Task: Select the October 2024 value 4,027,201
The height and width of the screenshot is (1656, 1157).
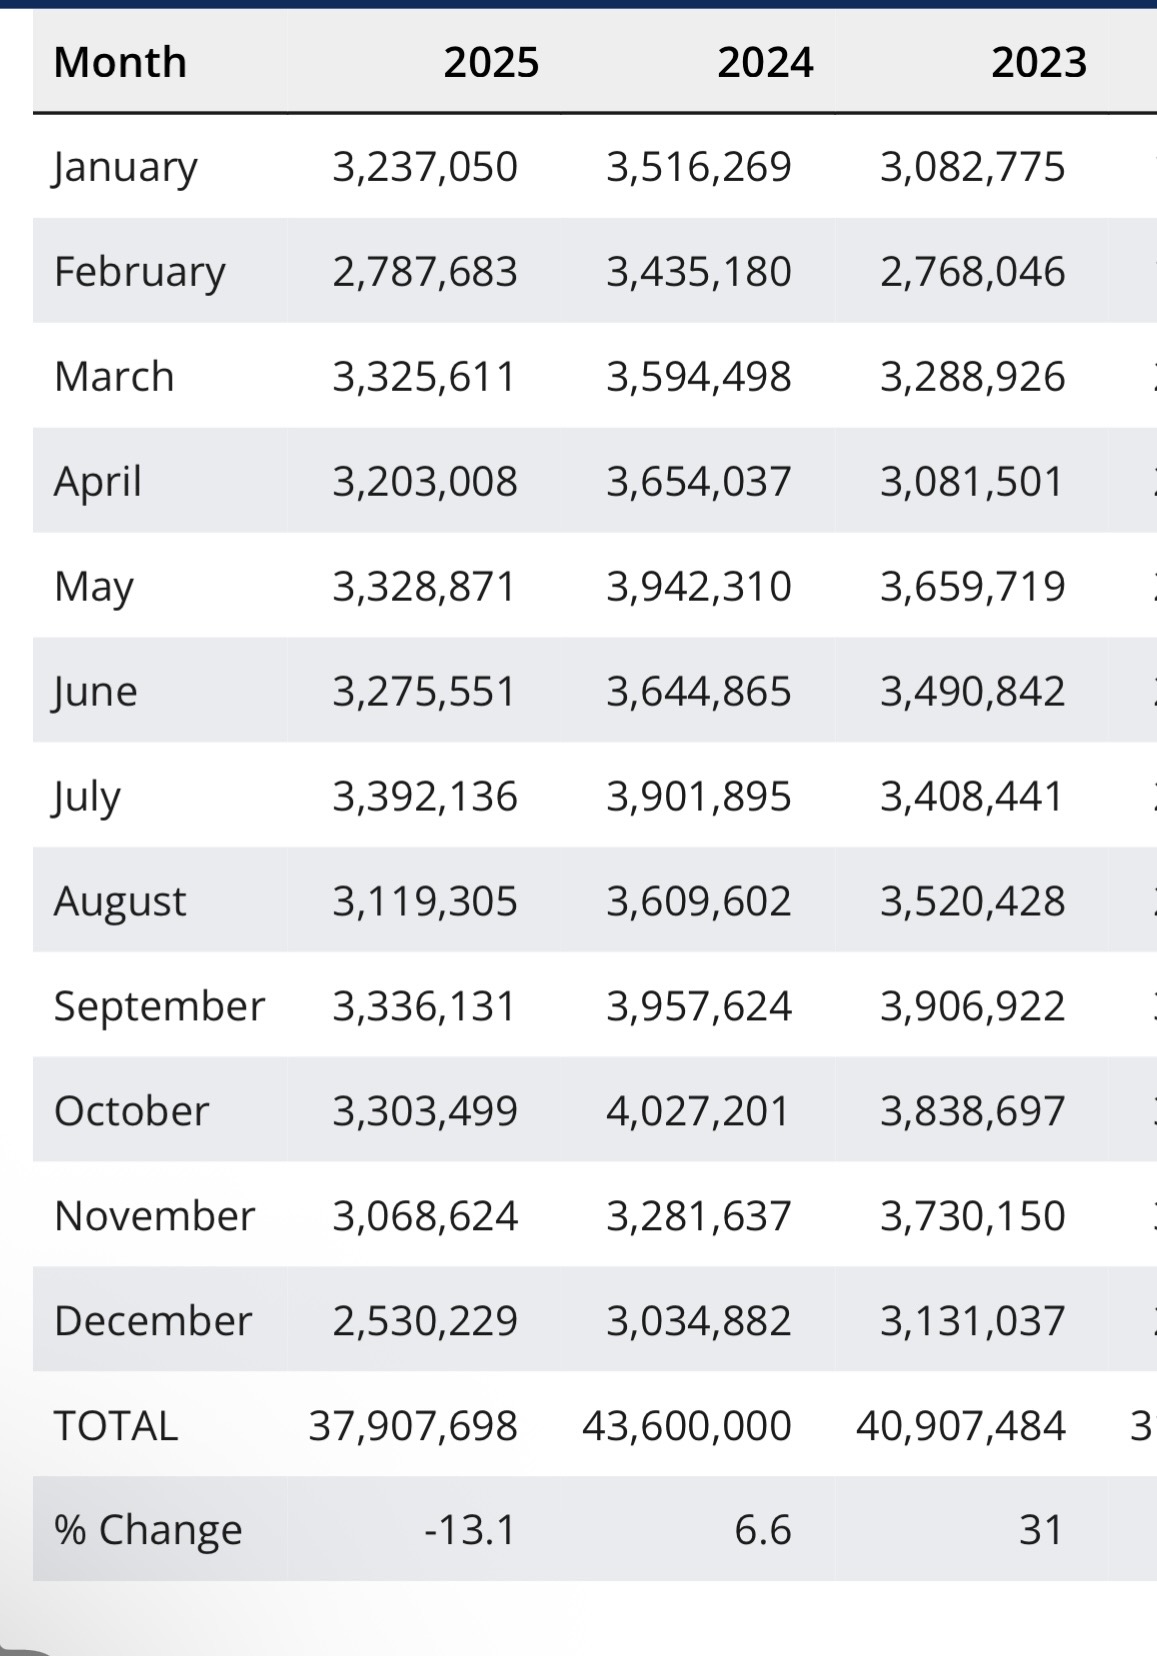Action: tap(698, 1111)
